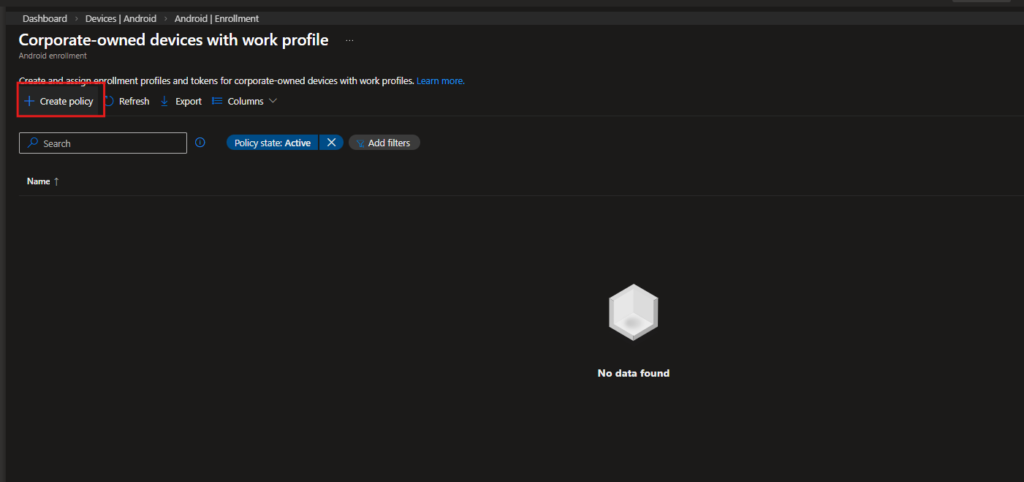Open the Learn more link
Screen dimensions: 1024x482
[x=440, y=80]
